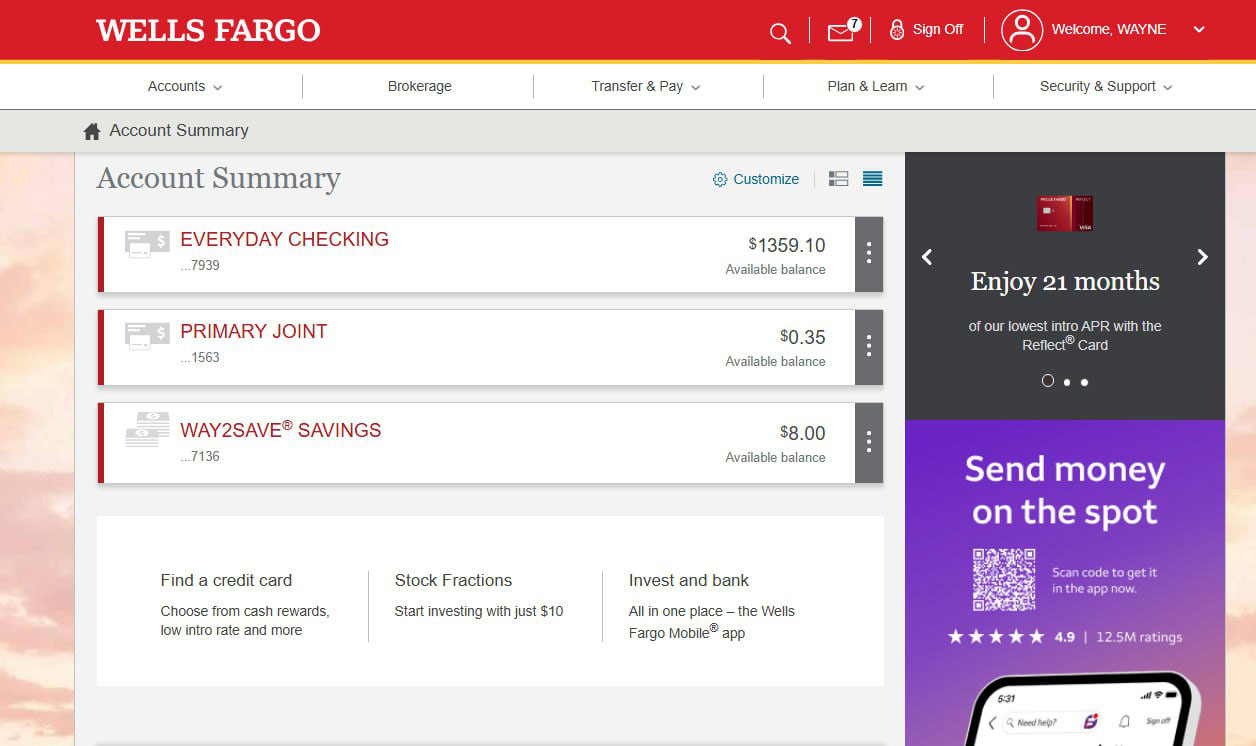Viewport: 1256px width, 746px height.
Task: Switch to expanded card view layout
Action: [x=838, y=179]
